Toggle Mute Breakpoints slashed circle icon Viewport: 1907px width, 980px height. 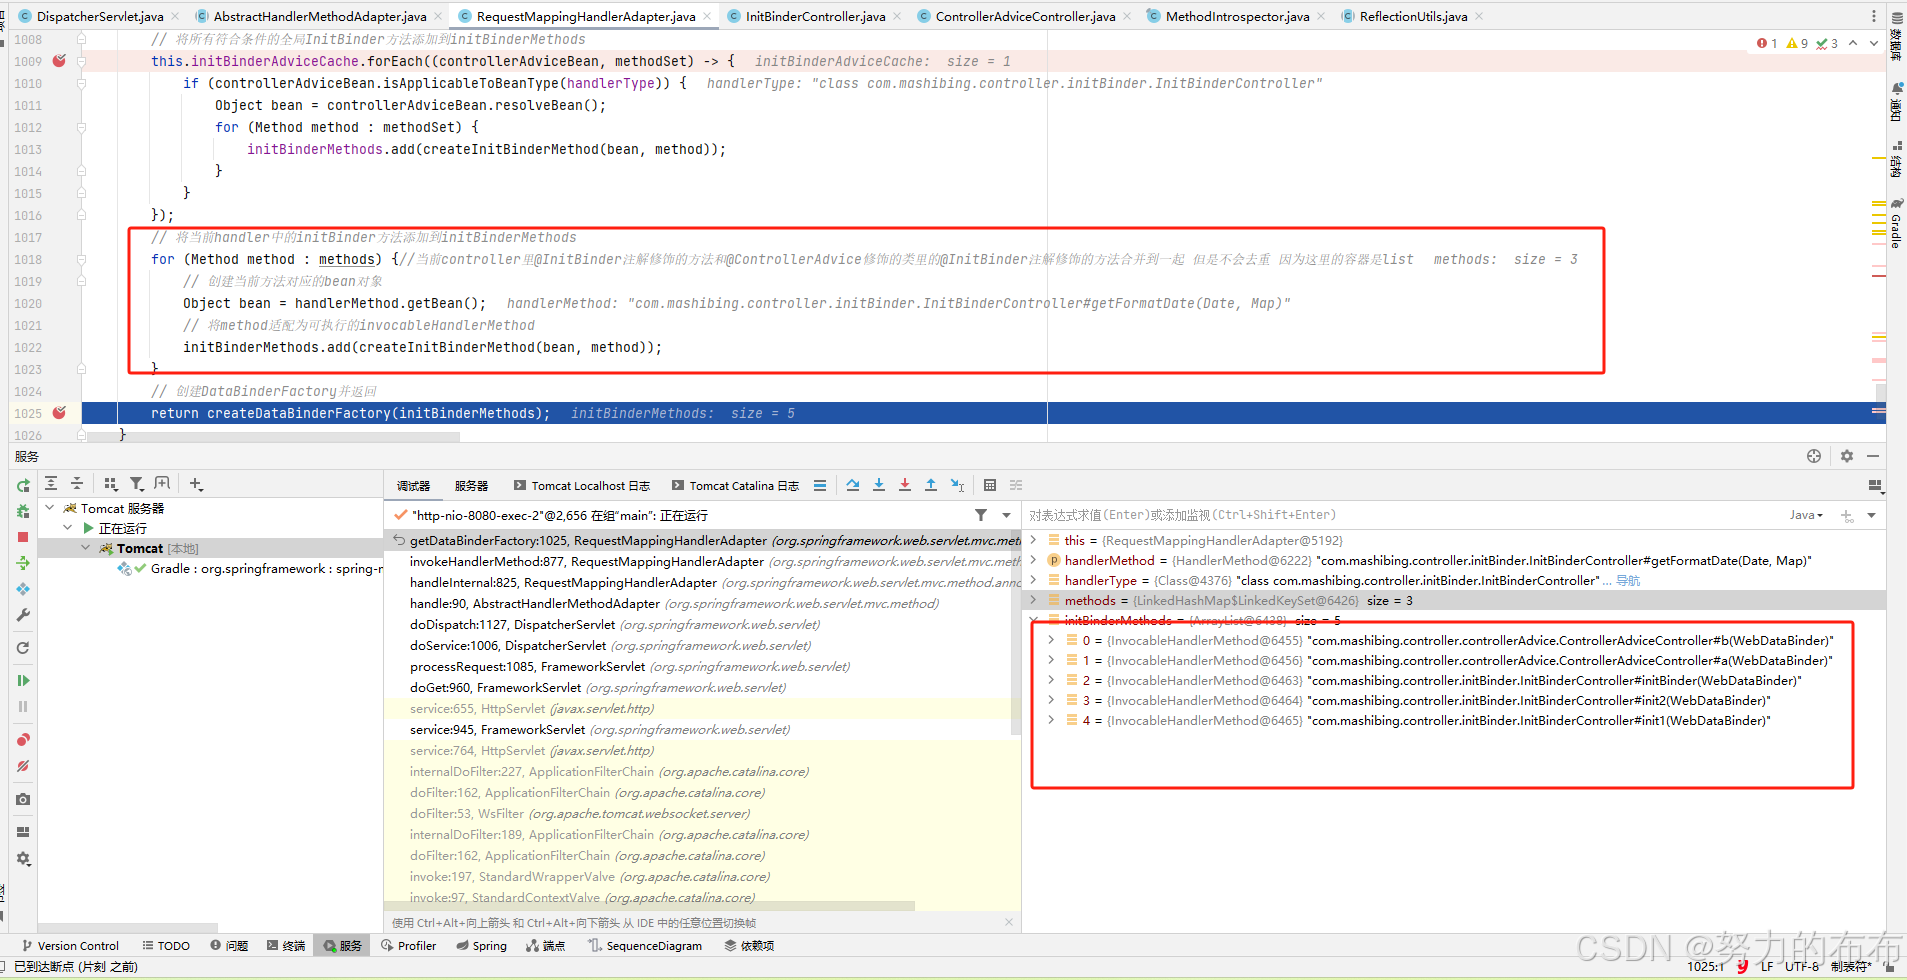(23, 766)
